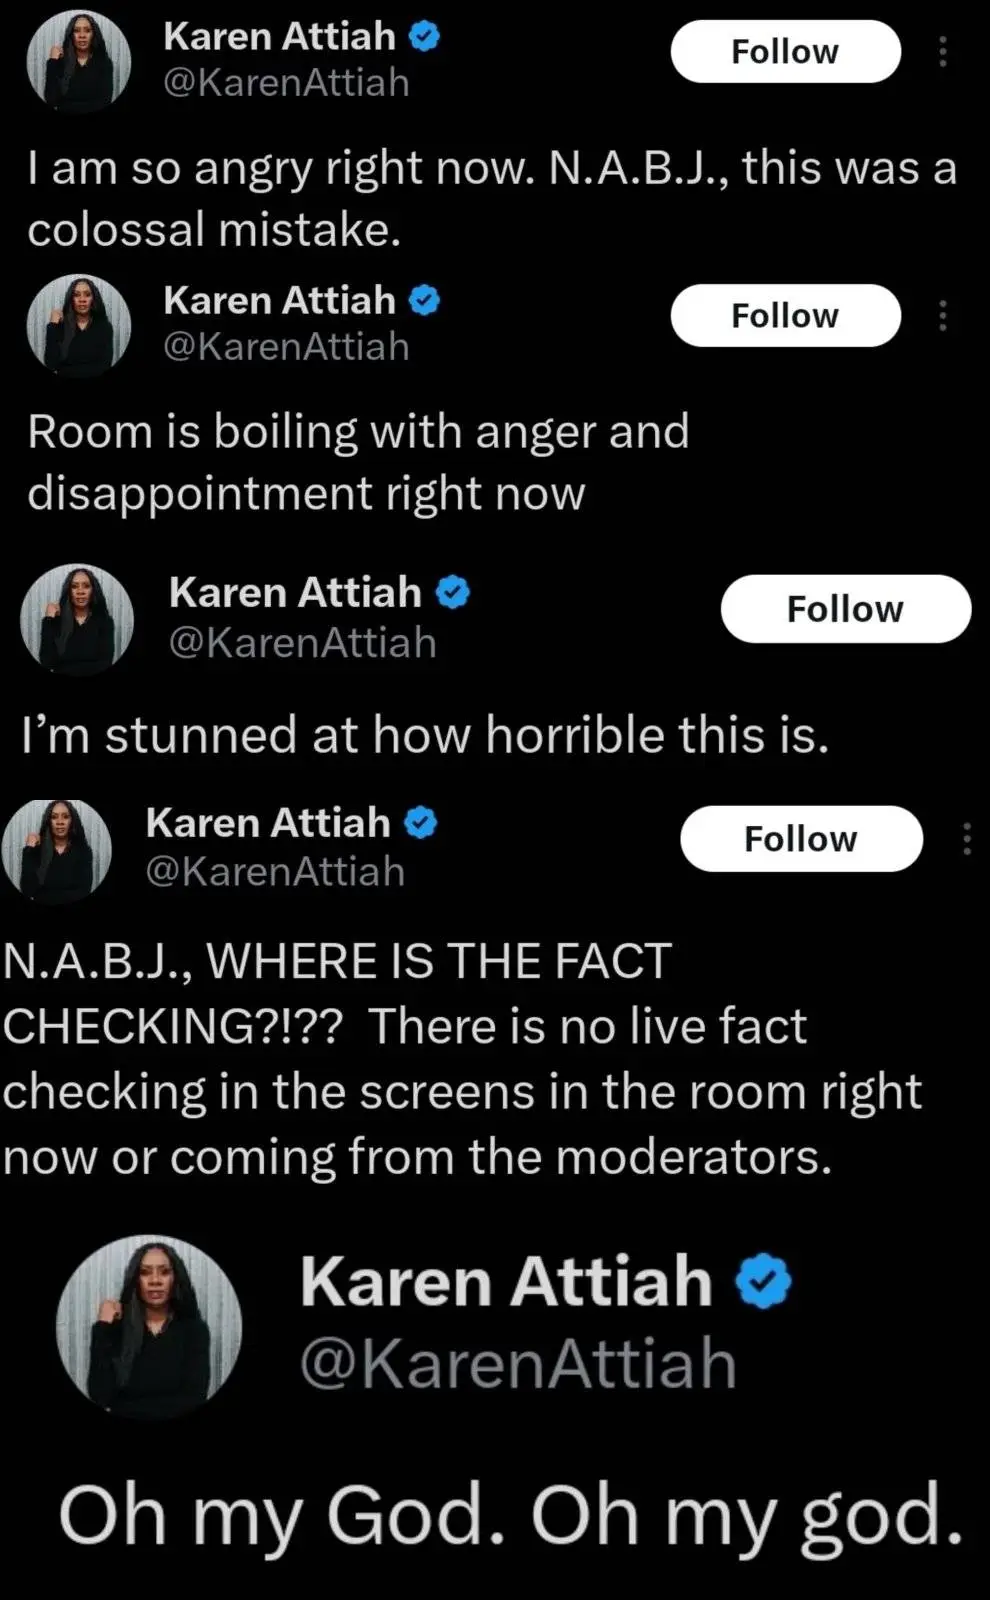Click Follow on the "WHERE IS THE FACT CHECKING" tweet
990x1600 pixels.
tap(801, 838)
